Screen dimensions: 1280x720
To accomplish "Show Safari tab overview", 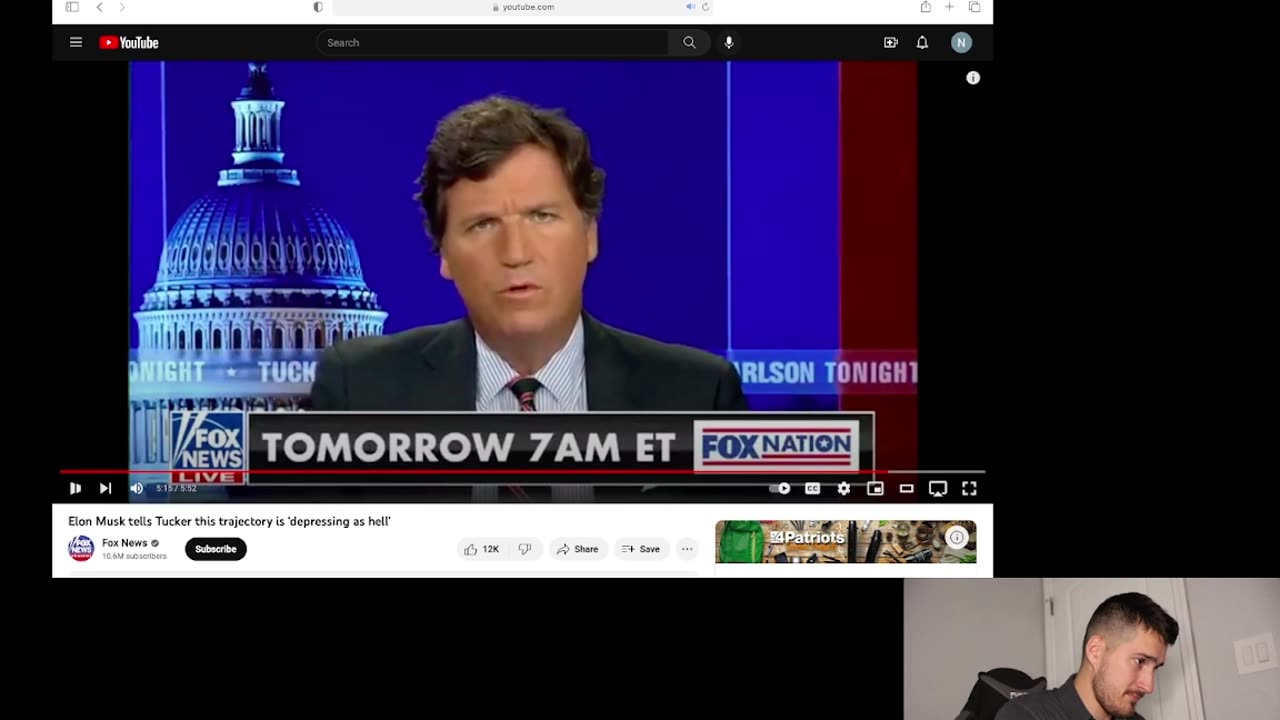I will 974,7.
